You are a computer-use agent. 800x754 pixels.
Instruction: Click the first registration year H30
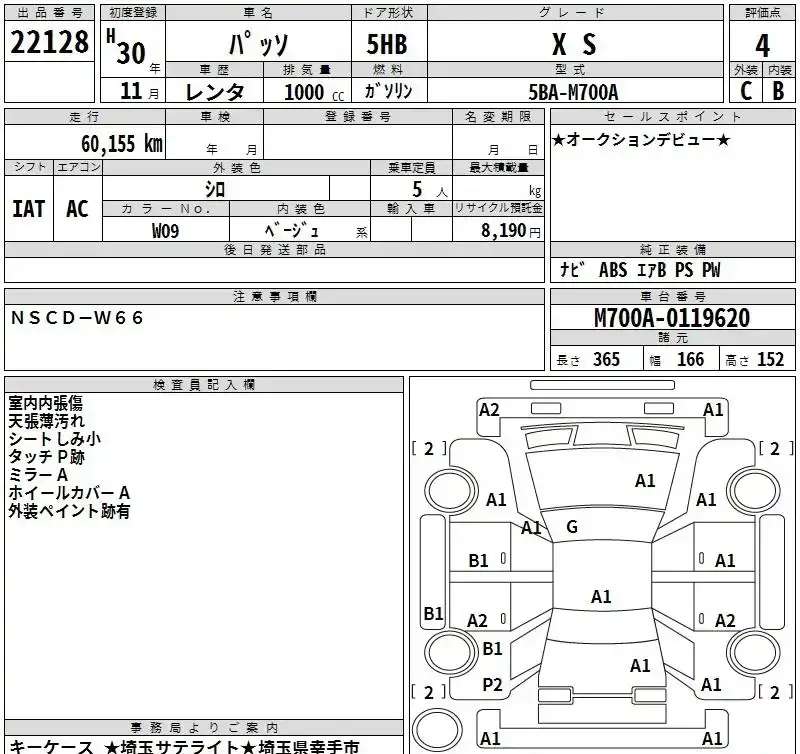click(132, 48)
